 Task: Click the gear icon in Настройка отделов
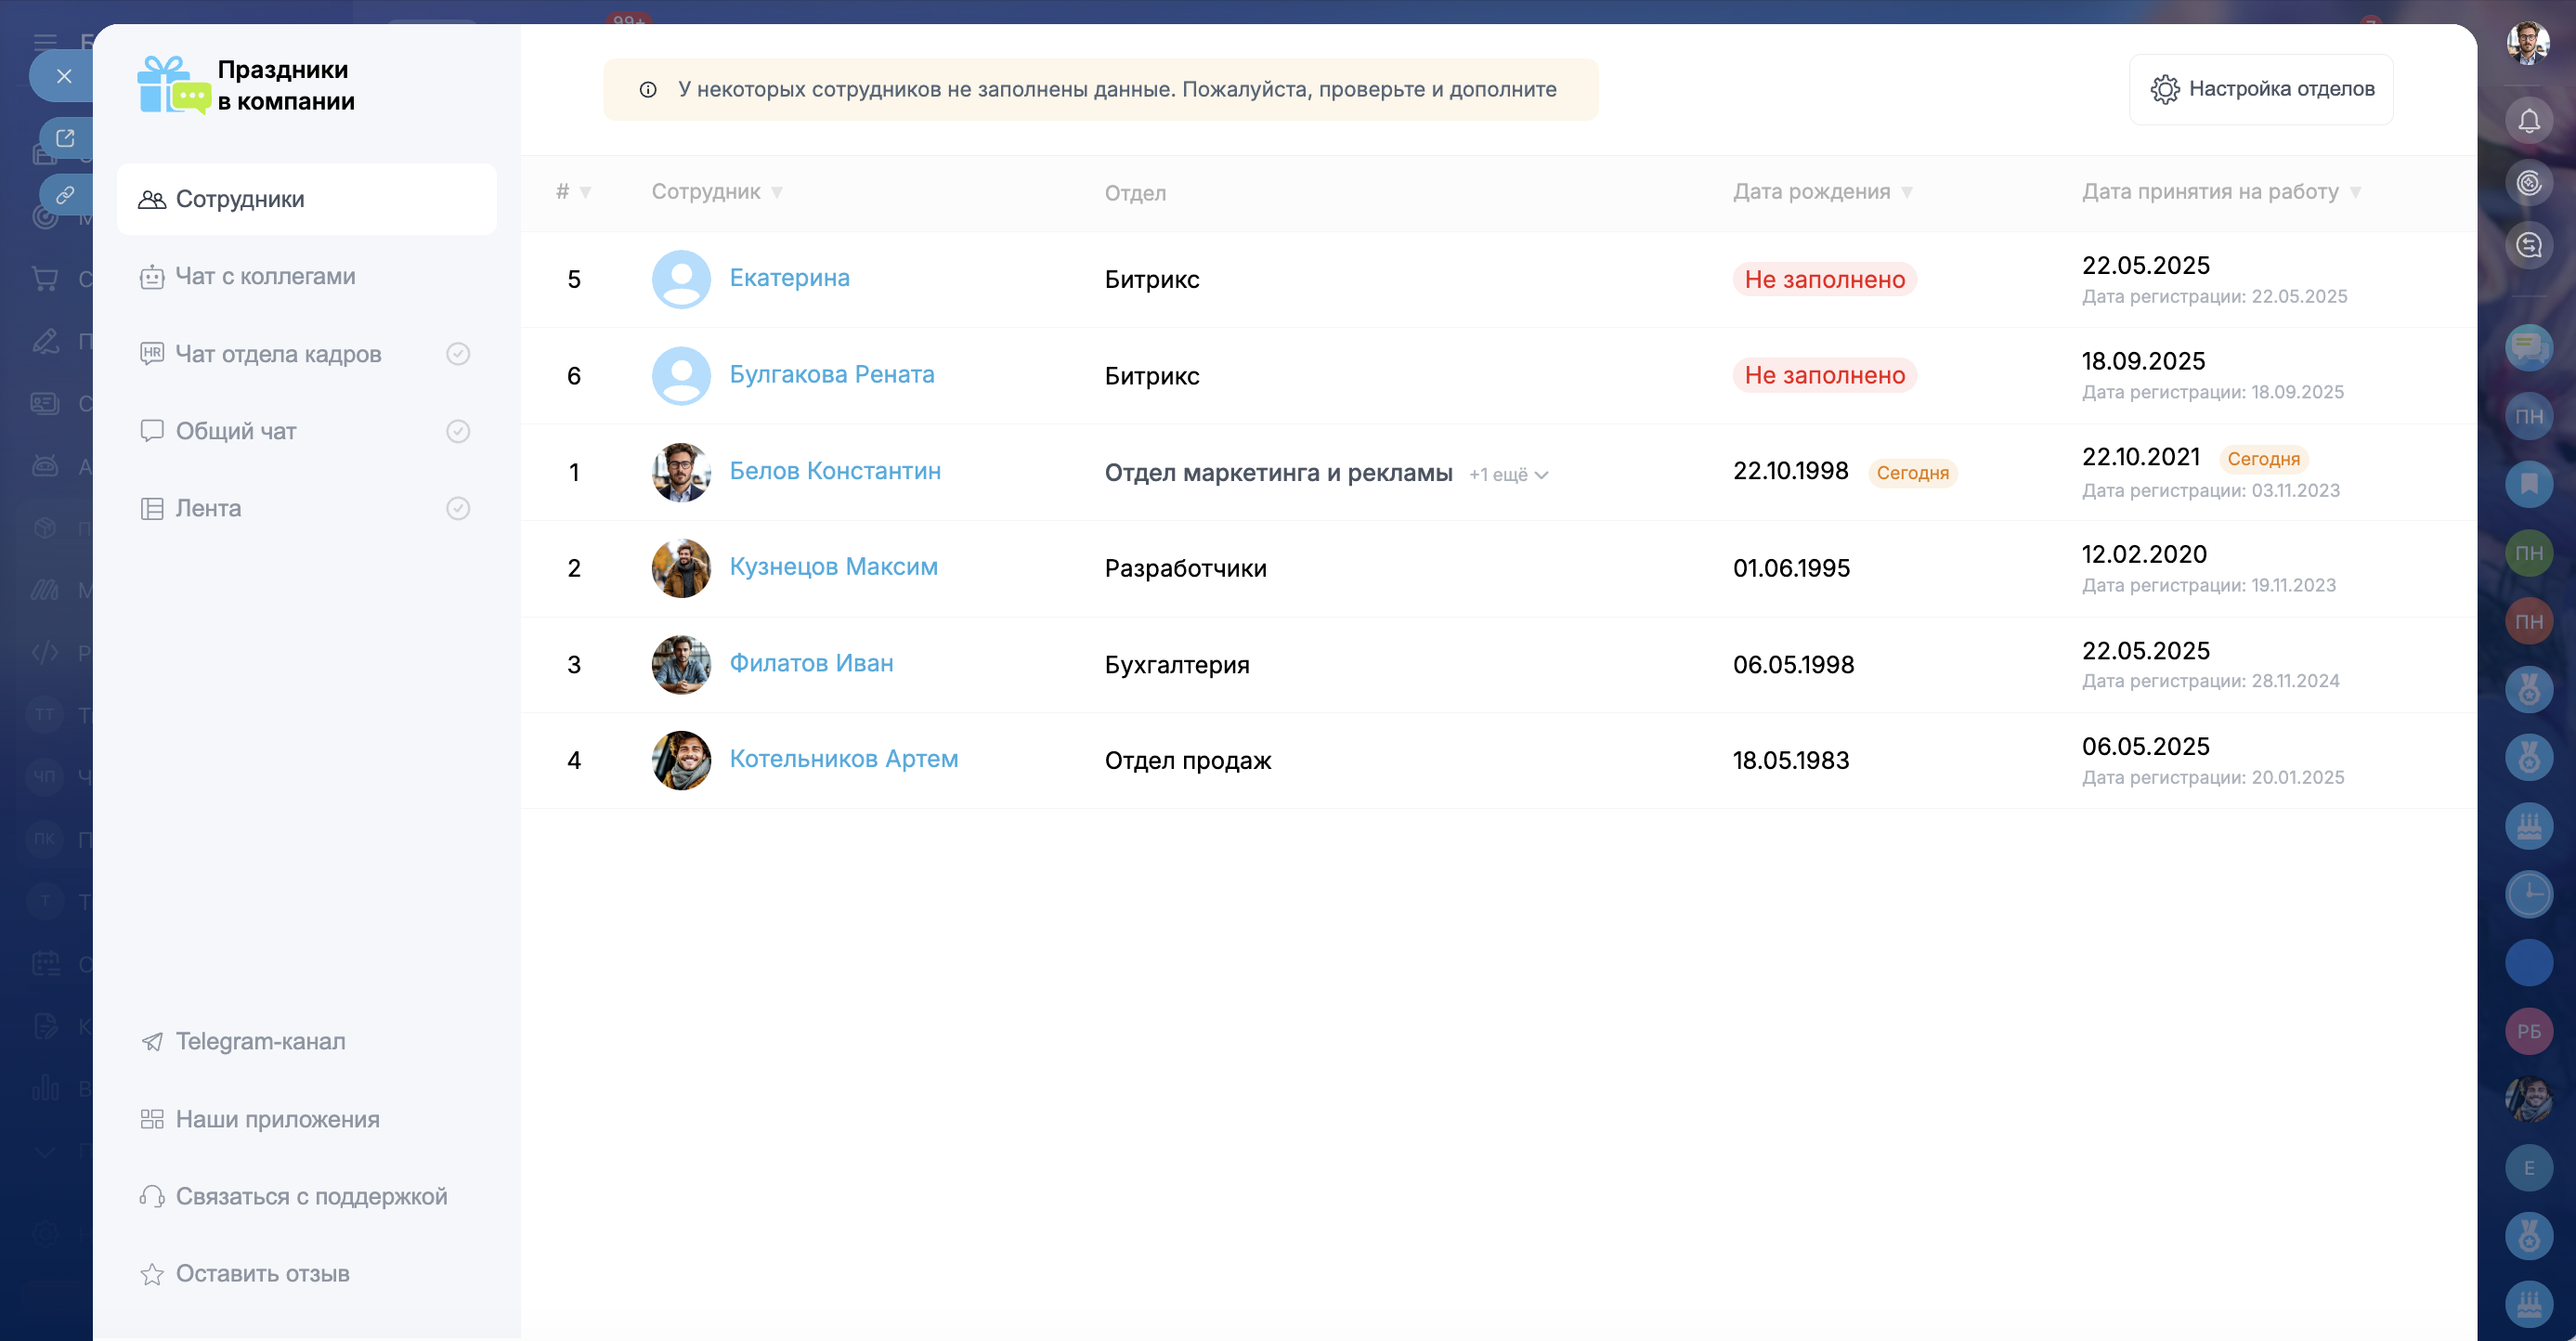(x=2164, y=89)
